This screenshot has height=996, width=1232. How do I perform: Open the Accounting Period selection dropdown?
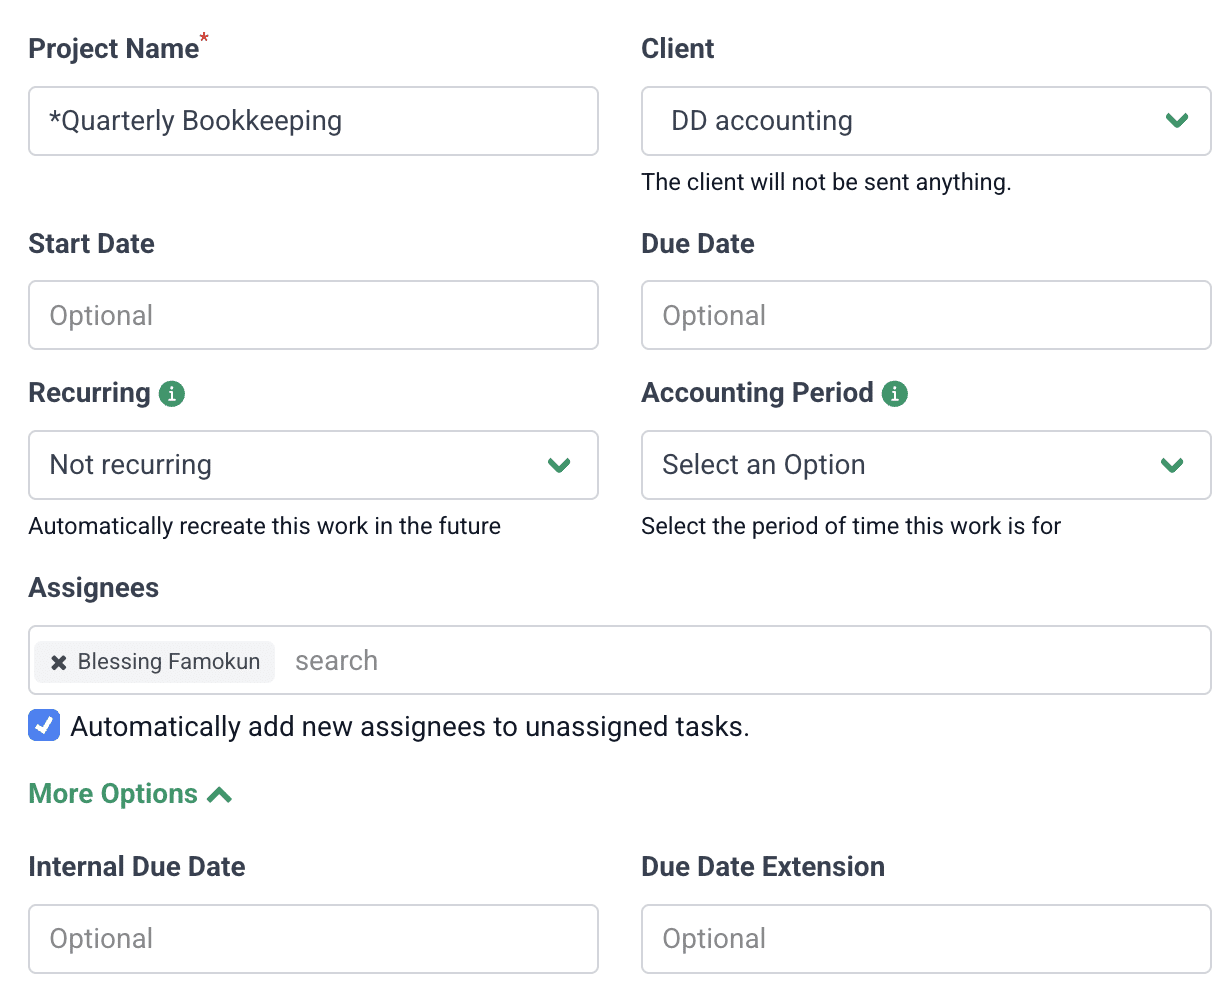pyautogui.click(x=925, y=465)
